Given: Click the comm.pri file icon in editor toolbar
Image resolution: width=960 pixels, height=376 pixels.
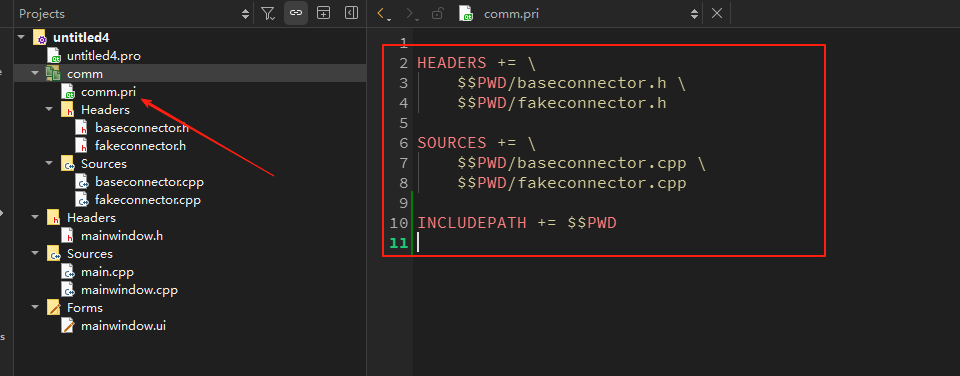Looking at the screenshot, I should pos(467,13).
